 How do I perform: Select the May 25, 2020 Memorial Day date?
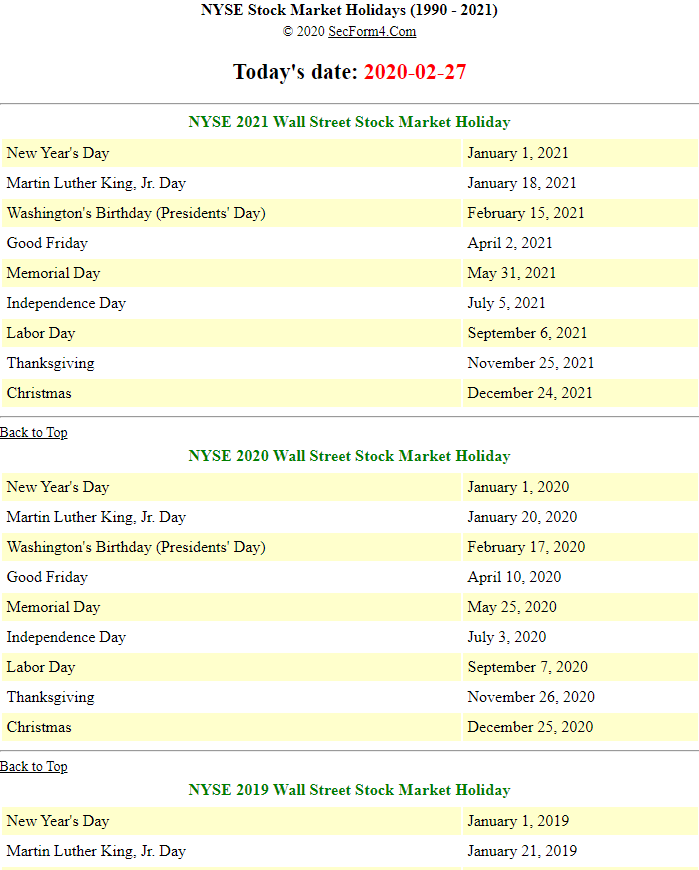point(512,607)
